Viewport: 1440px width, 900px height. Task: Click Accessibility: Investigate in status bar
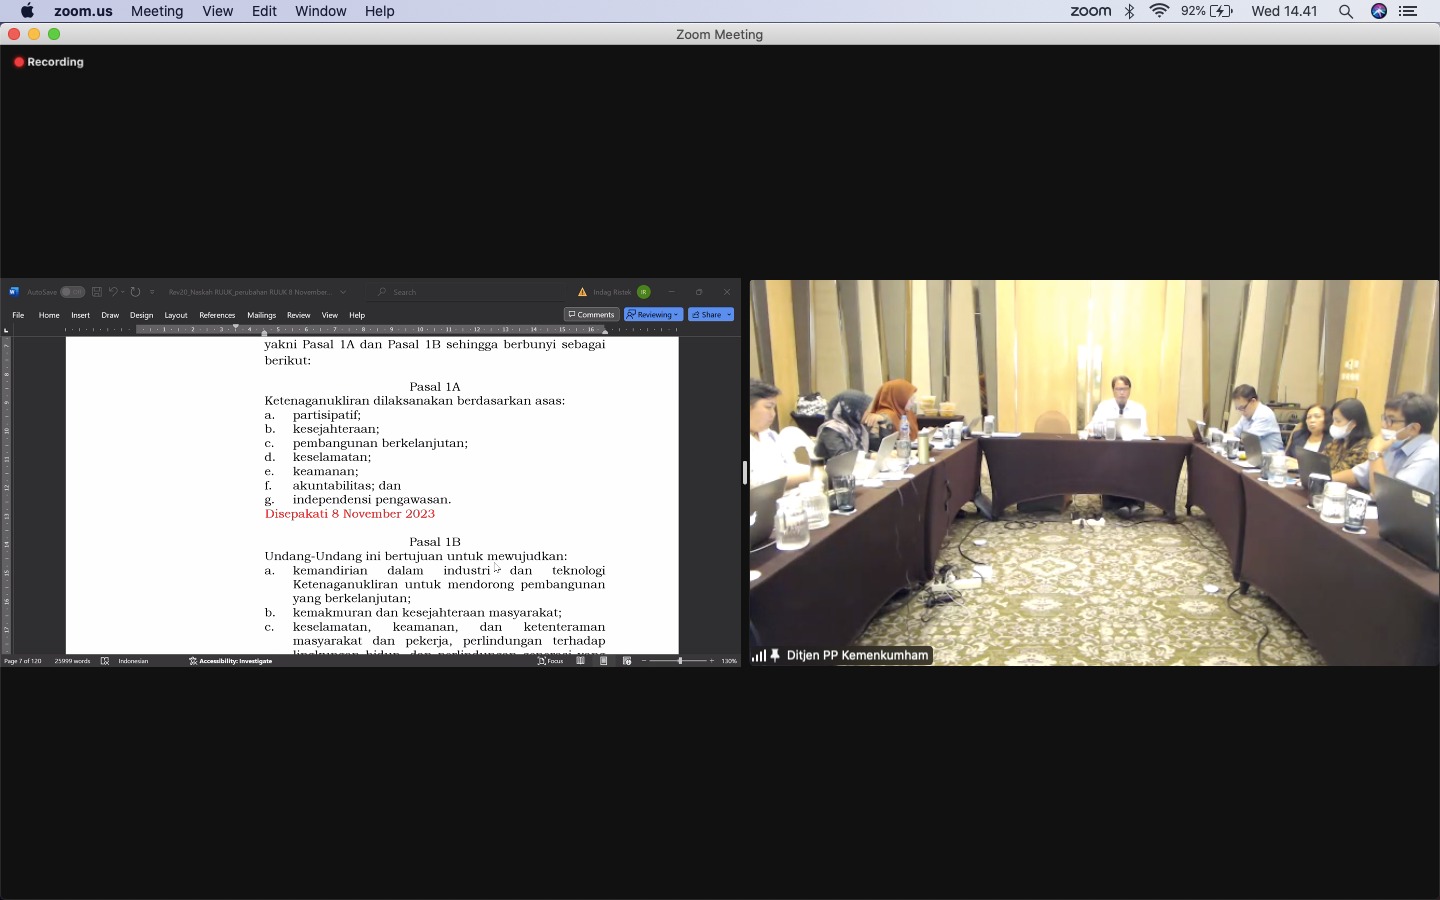231,661
